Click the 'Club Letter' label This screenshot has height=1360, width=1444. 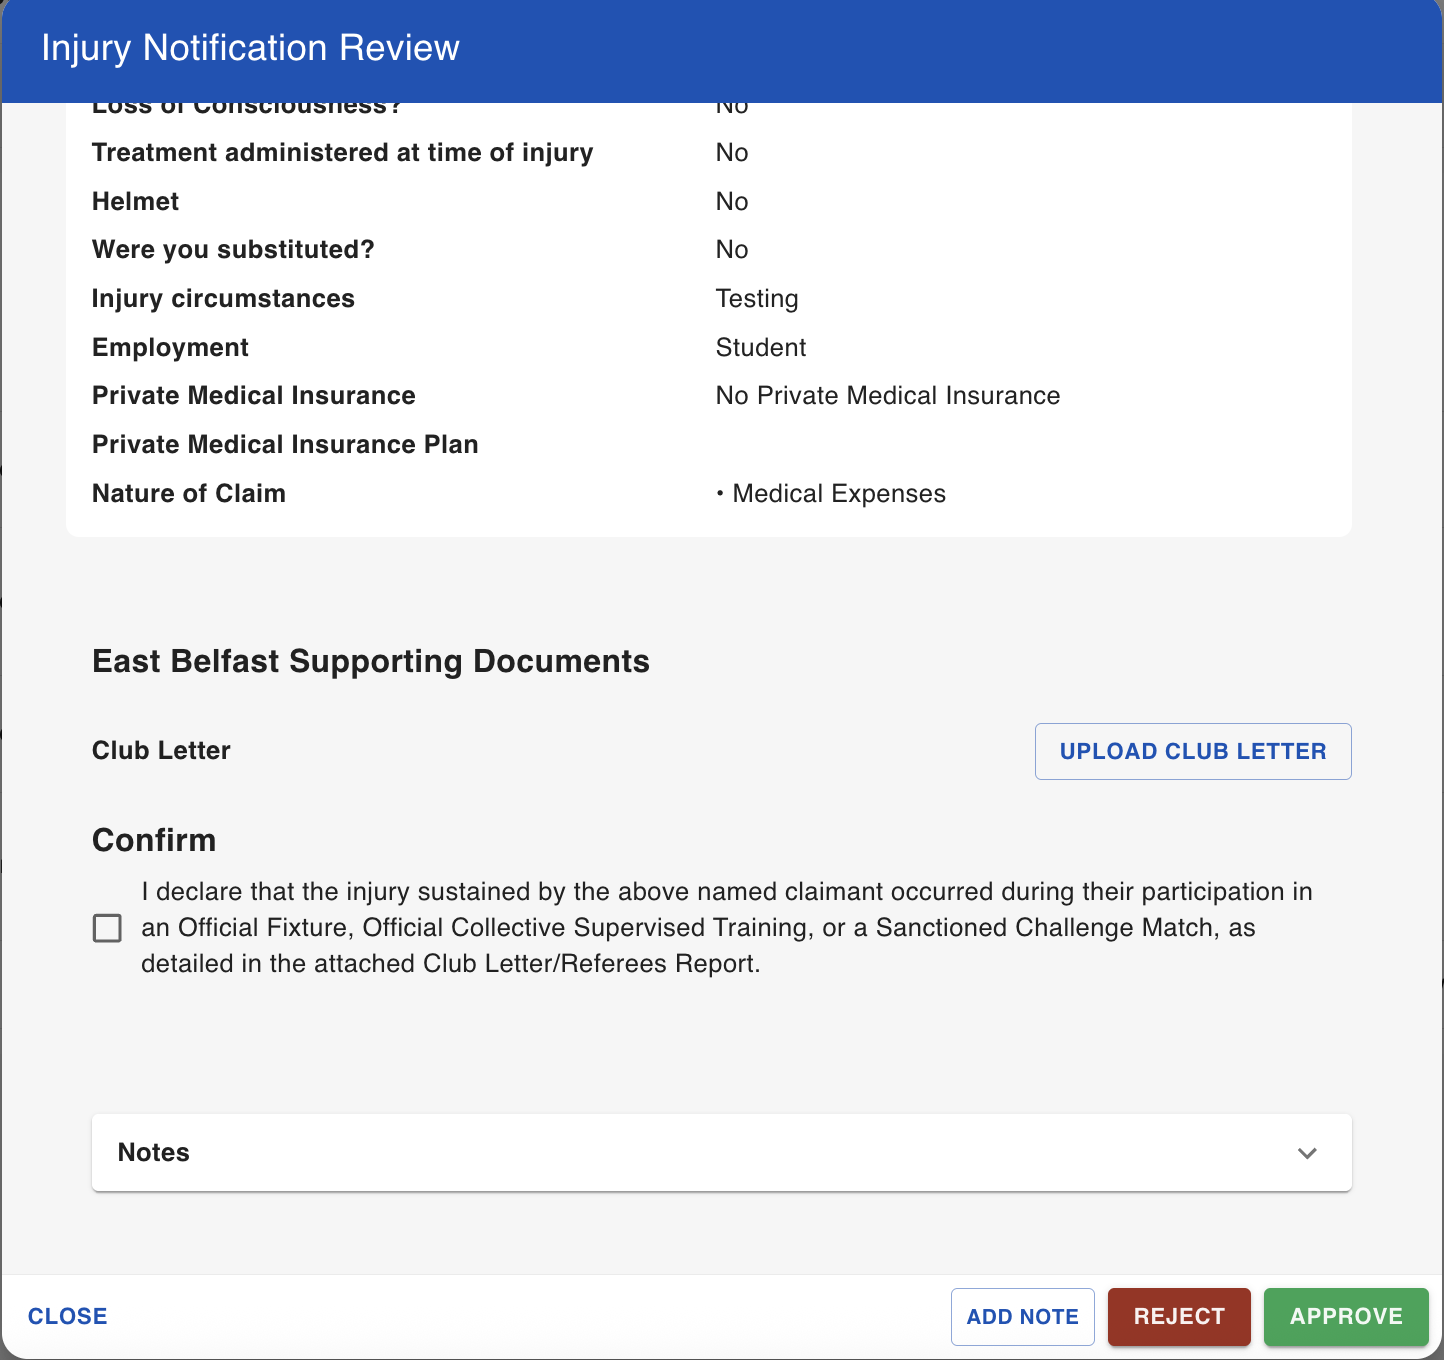click(x=161, y=750)
